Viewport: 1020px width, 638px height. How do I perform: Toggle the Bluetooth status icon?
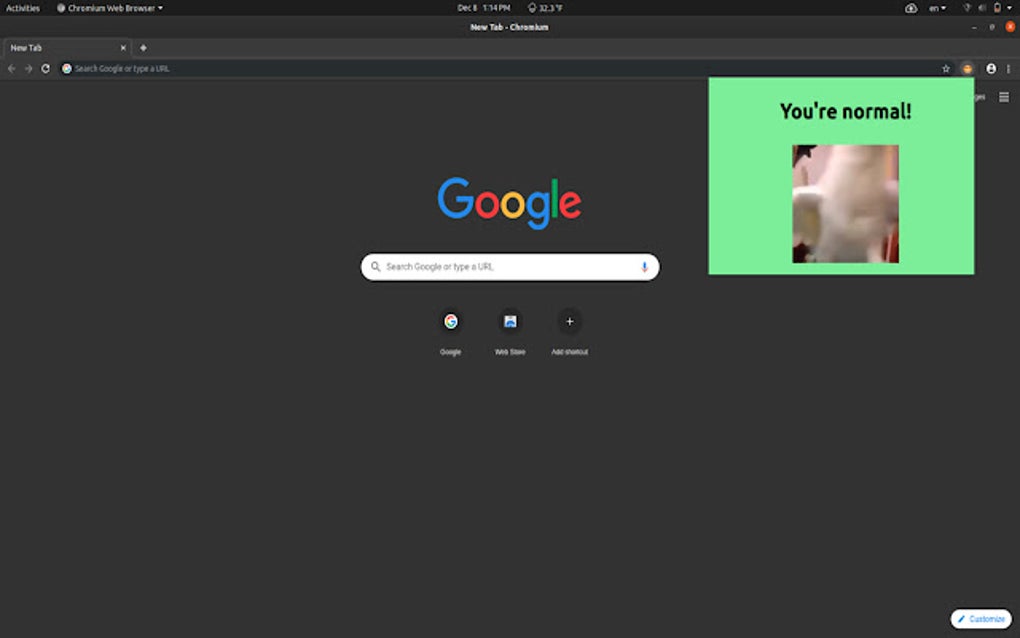point(966,7)
